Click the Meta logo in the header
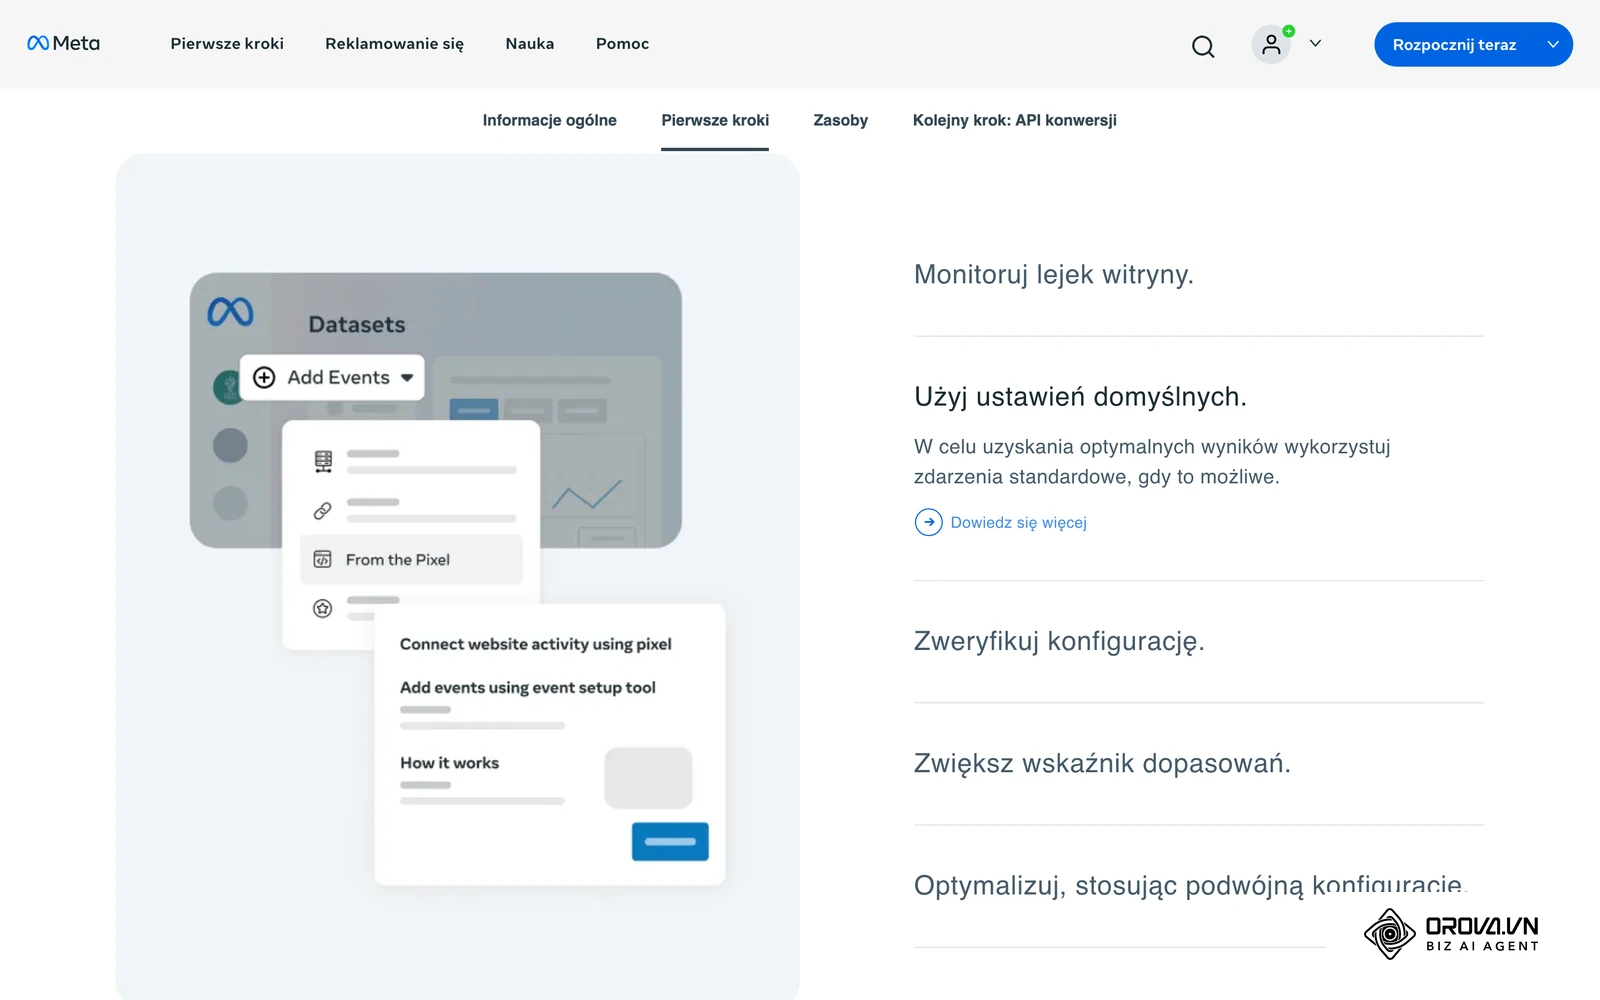This screenshot has width=1600, height=1000. coord(63,43)
